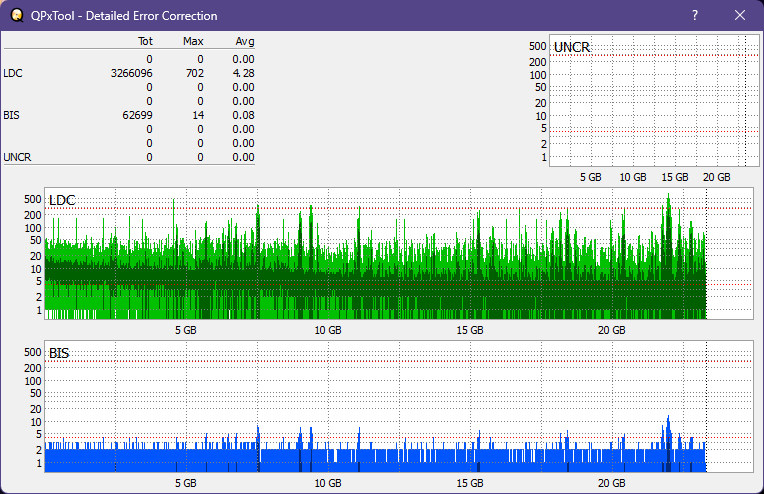
Task: Click LDC average value 4.28
Action: pos(243,73)
